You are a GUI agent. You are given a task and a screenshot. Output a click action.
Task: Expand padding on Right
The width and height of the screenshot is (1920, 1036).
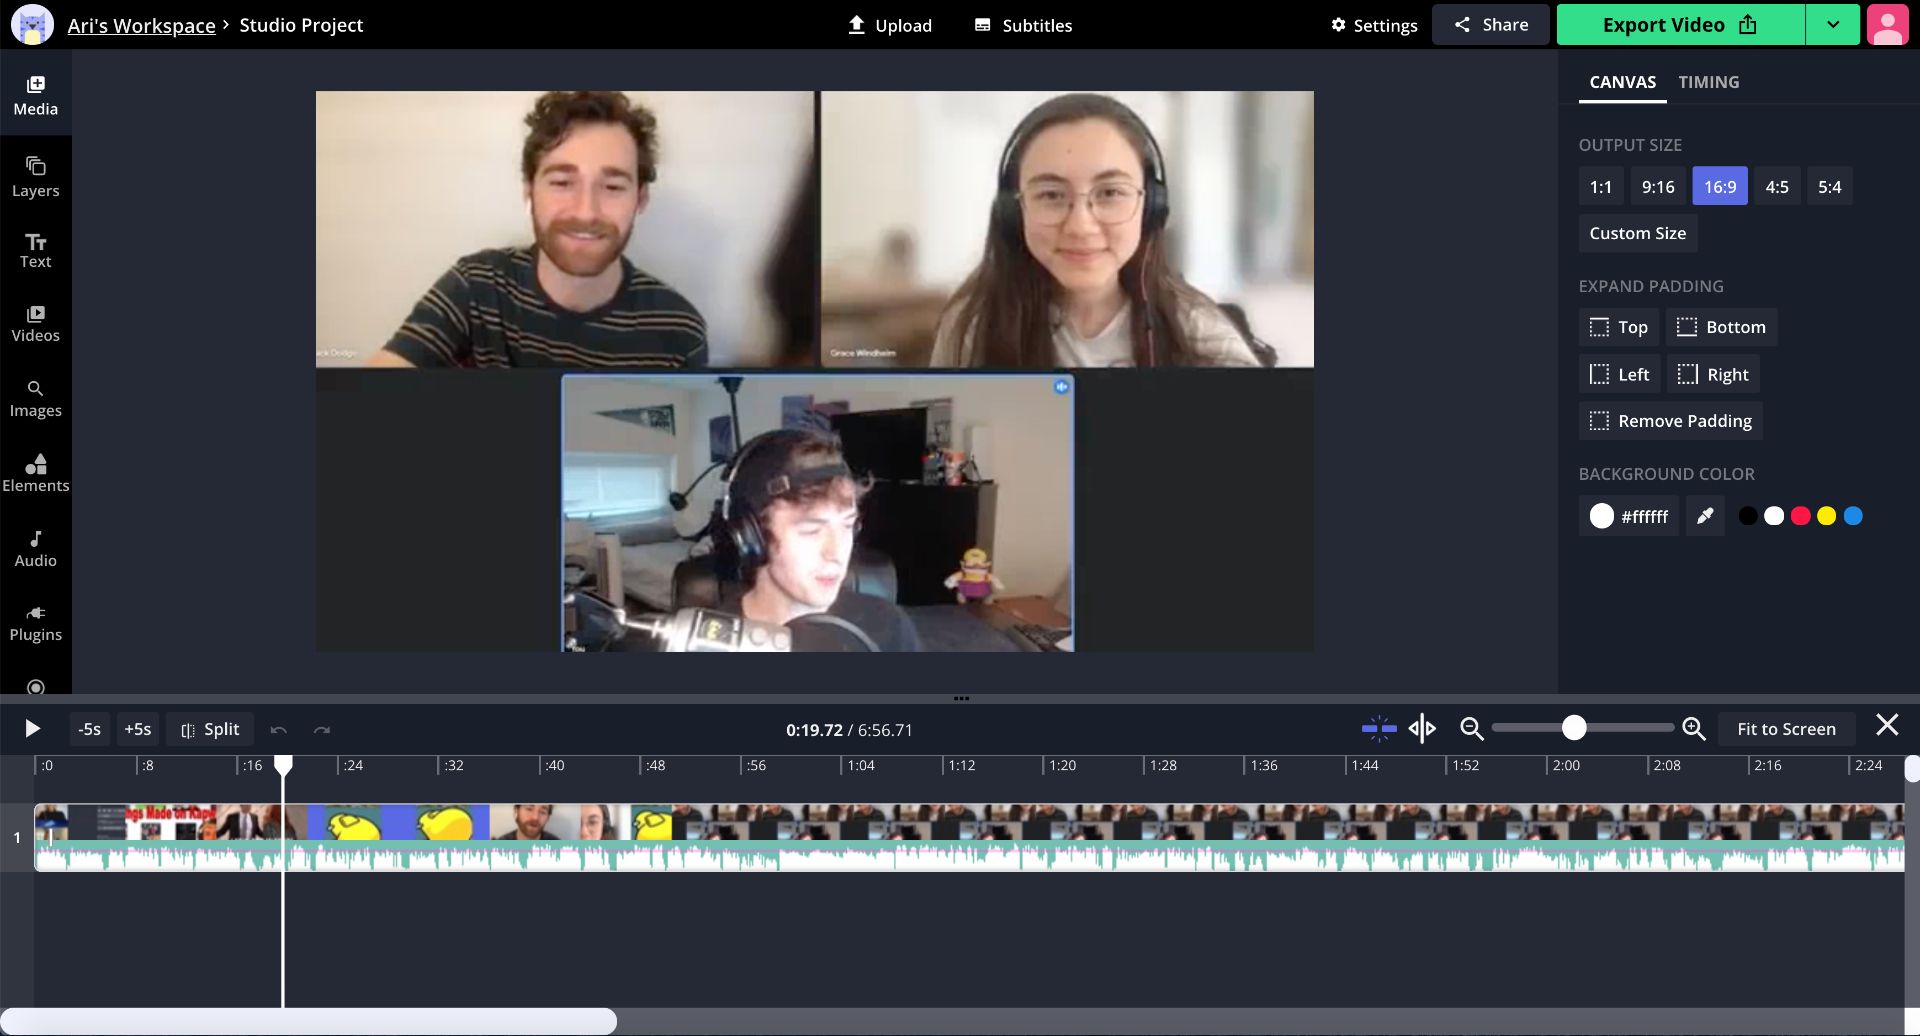pos(1713,374)
